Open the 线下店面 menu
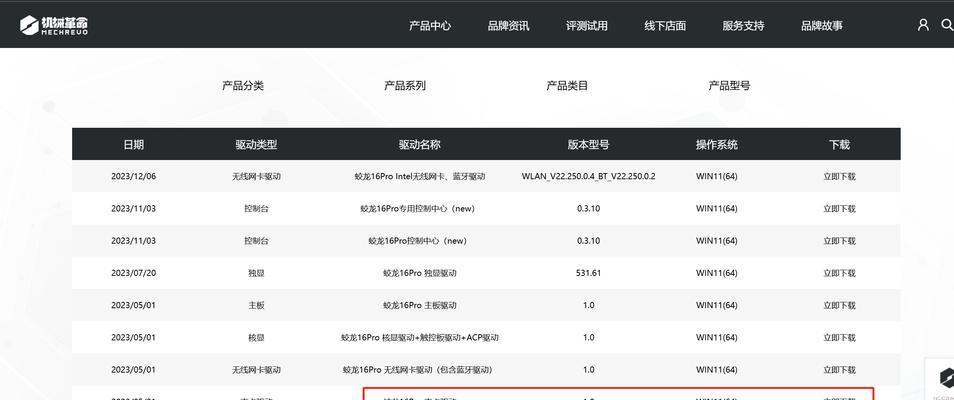The width and height of the screenshot is (954, 400). coord(665,26)
